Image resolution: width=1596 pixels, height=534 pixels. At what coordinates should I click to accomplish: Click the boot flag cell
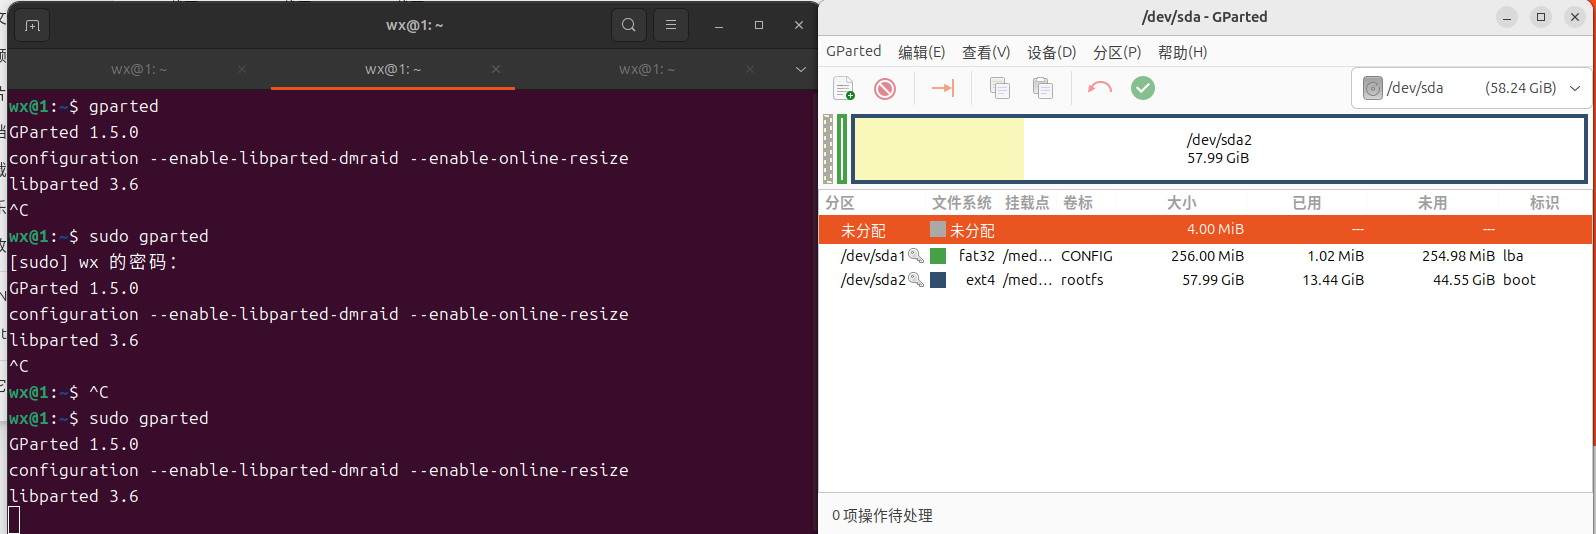pyautogui.click(x=1519, y=280)
